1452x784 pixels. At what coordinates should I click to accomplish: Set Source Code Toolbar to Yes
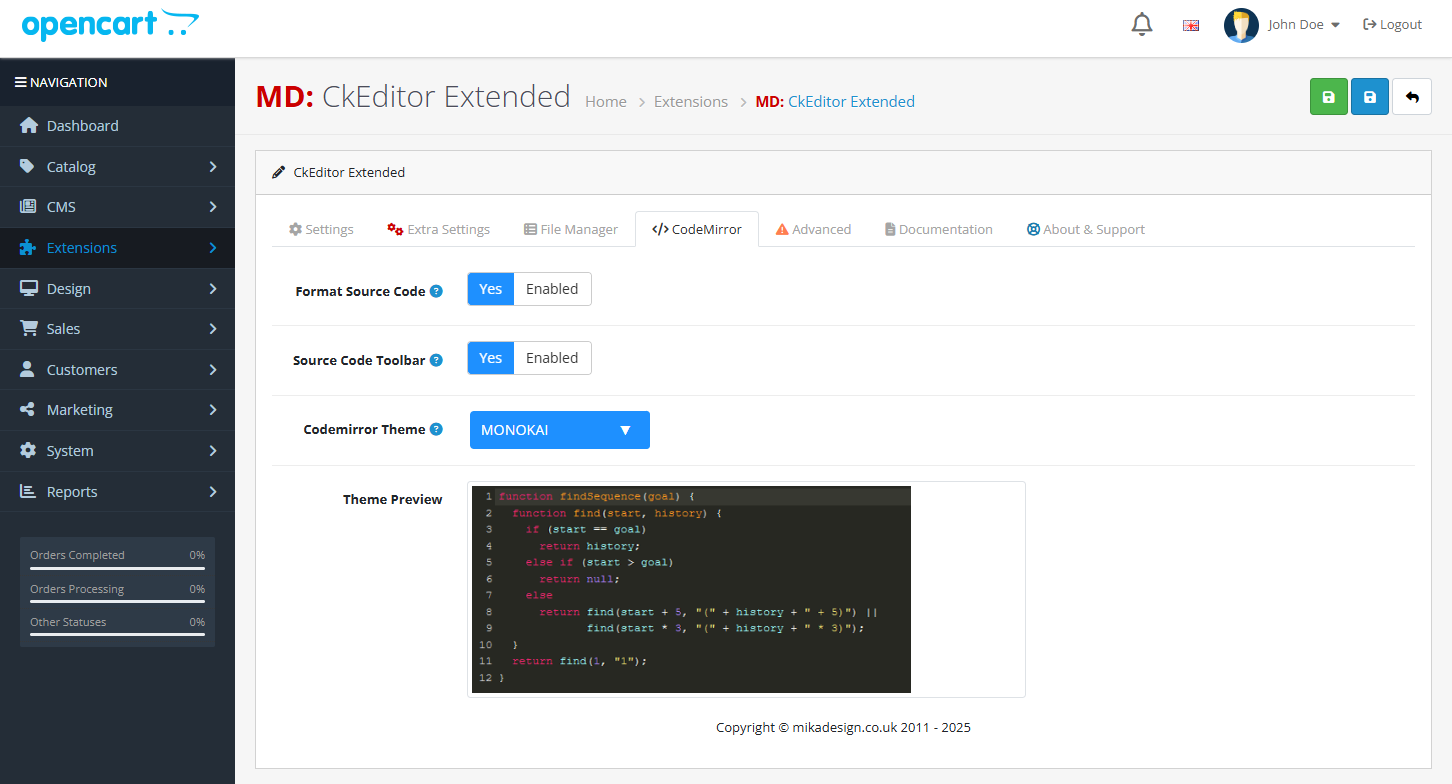click(491, 358)
